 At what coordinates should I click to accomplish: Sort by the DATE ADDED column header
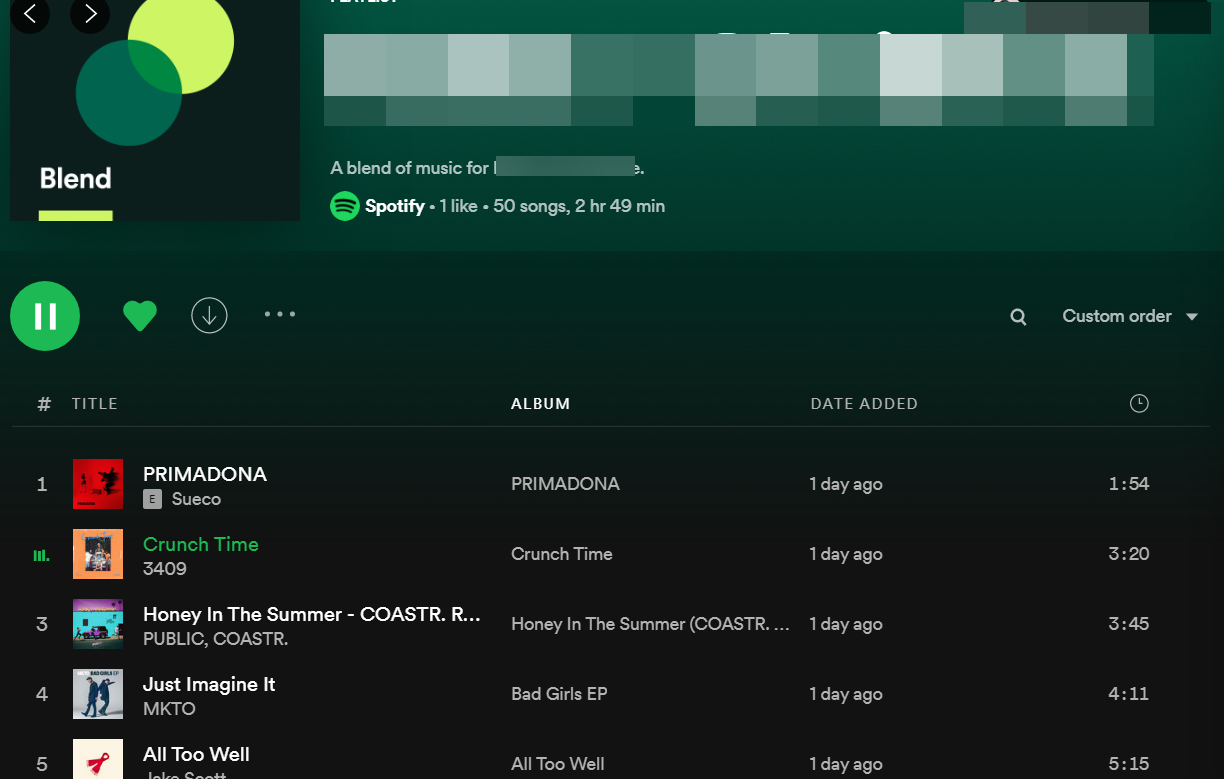pyautogui.click(x=864, y=404)
